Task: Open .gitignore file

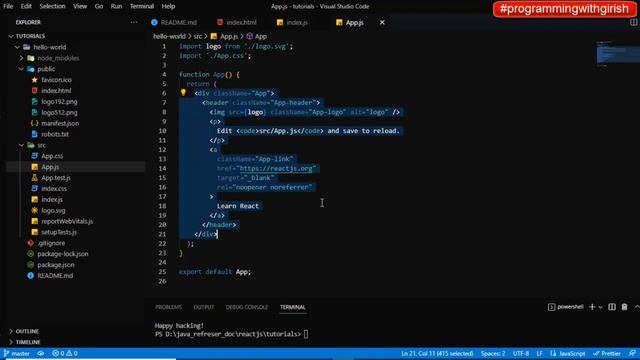Action: pyautogui.click(x=51, y=243)
